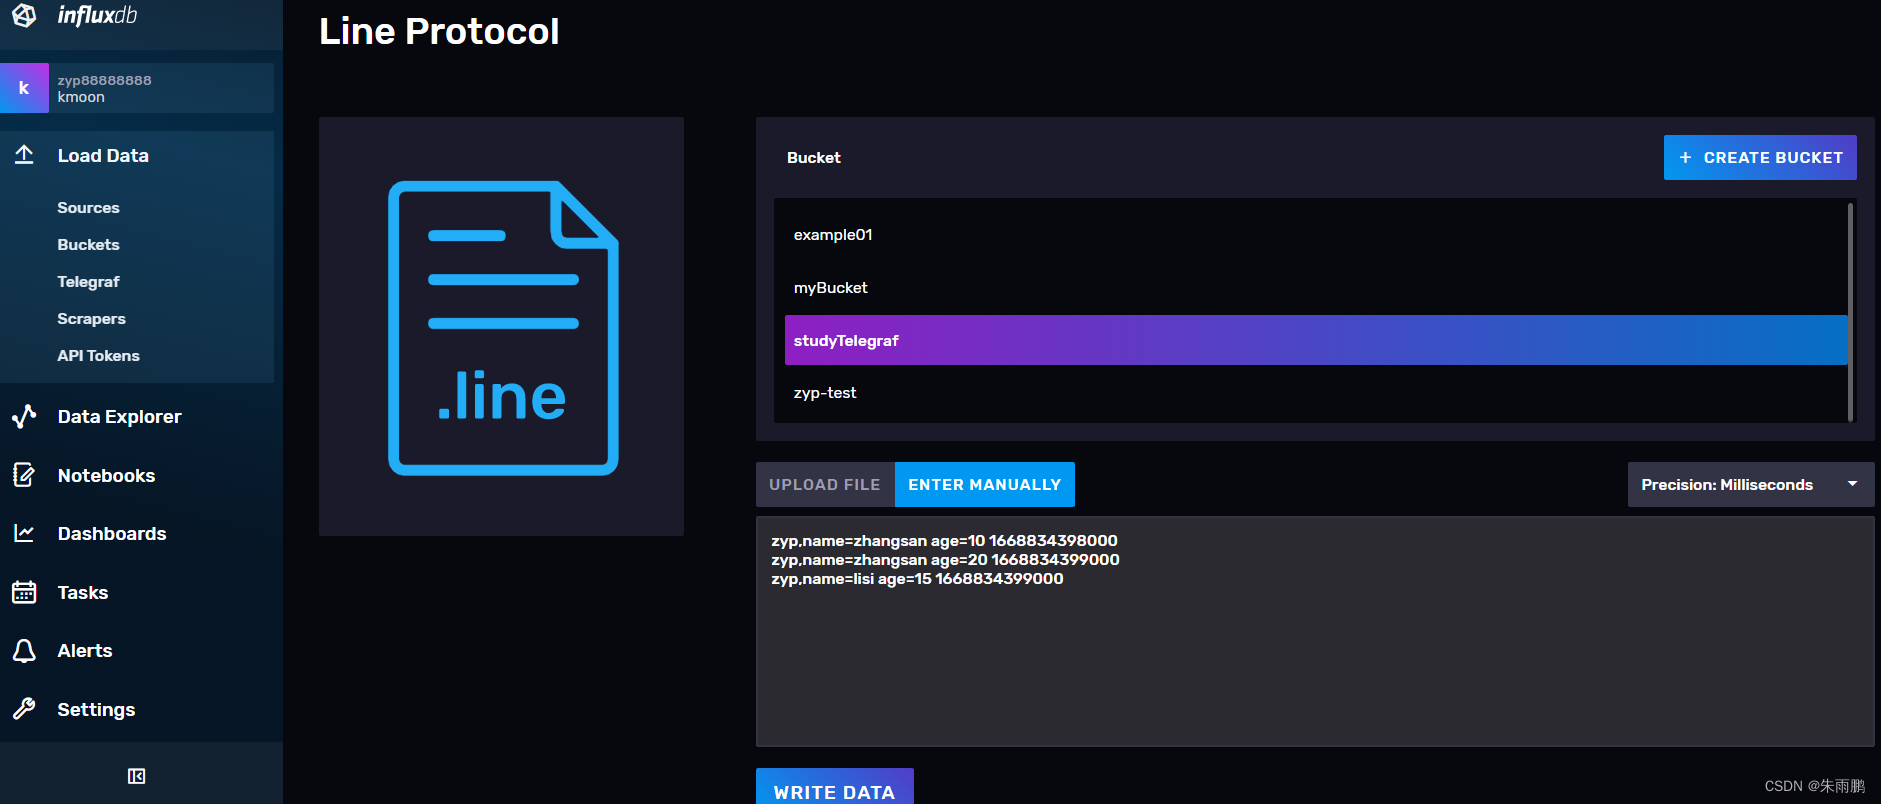Image resolution: width=1881 pixels, height=804 pixels.
Task: Click the Settings wrench icon
Action: point(24,709)
